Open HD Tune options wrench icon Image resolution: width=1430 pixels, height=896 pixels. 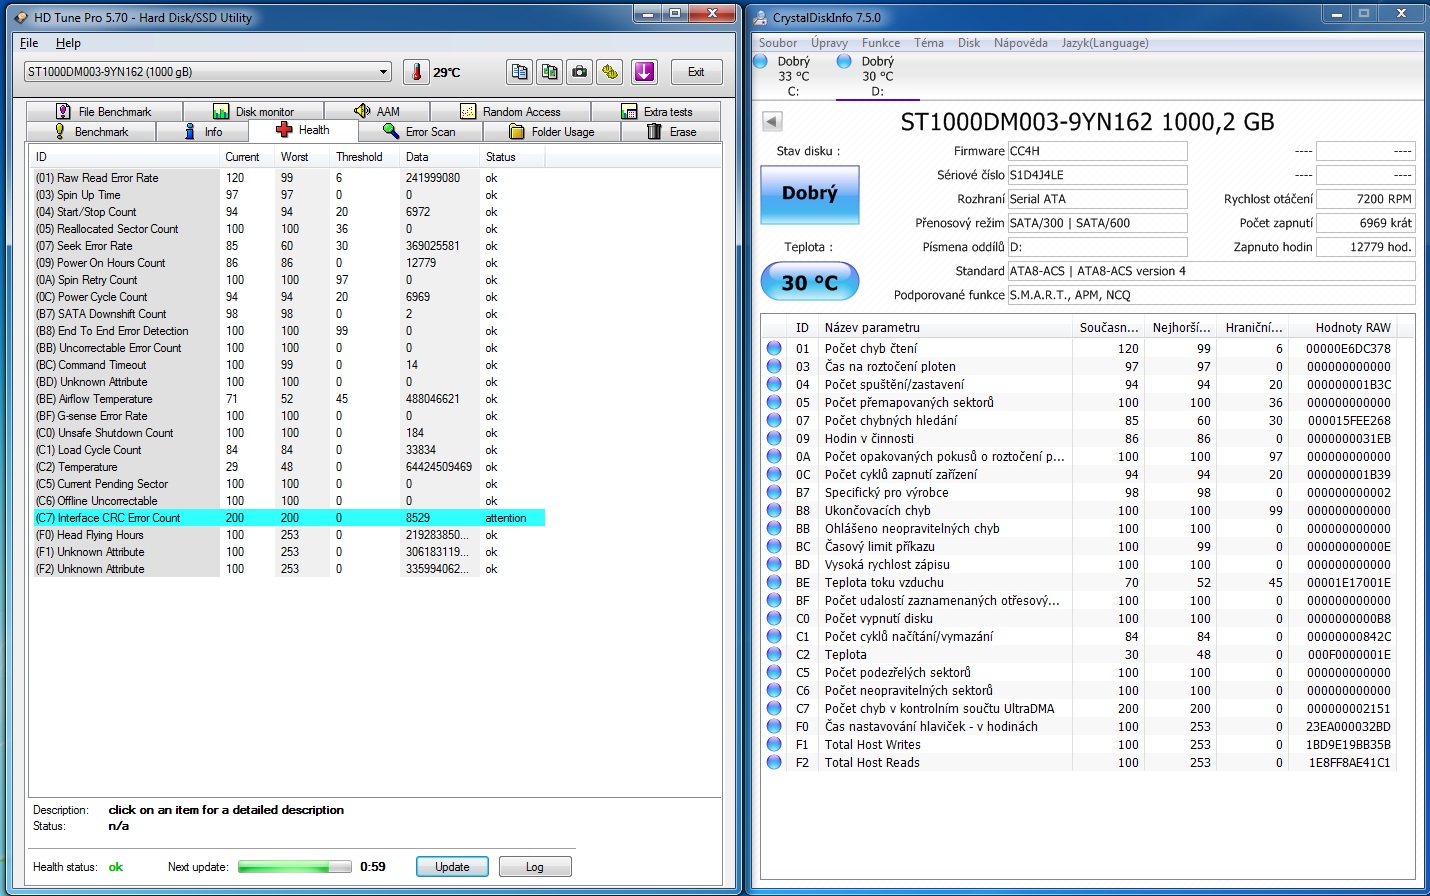coord(609,72)
